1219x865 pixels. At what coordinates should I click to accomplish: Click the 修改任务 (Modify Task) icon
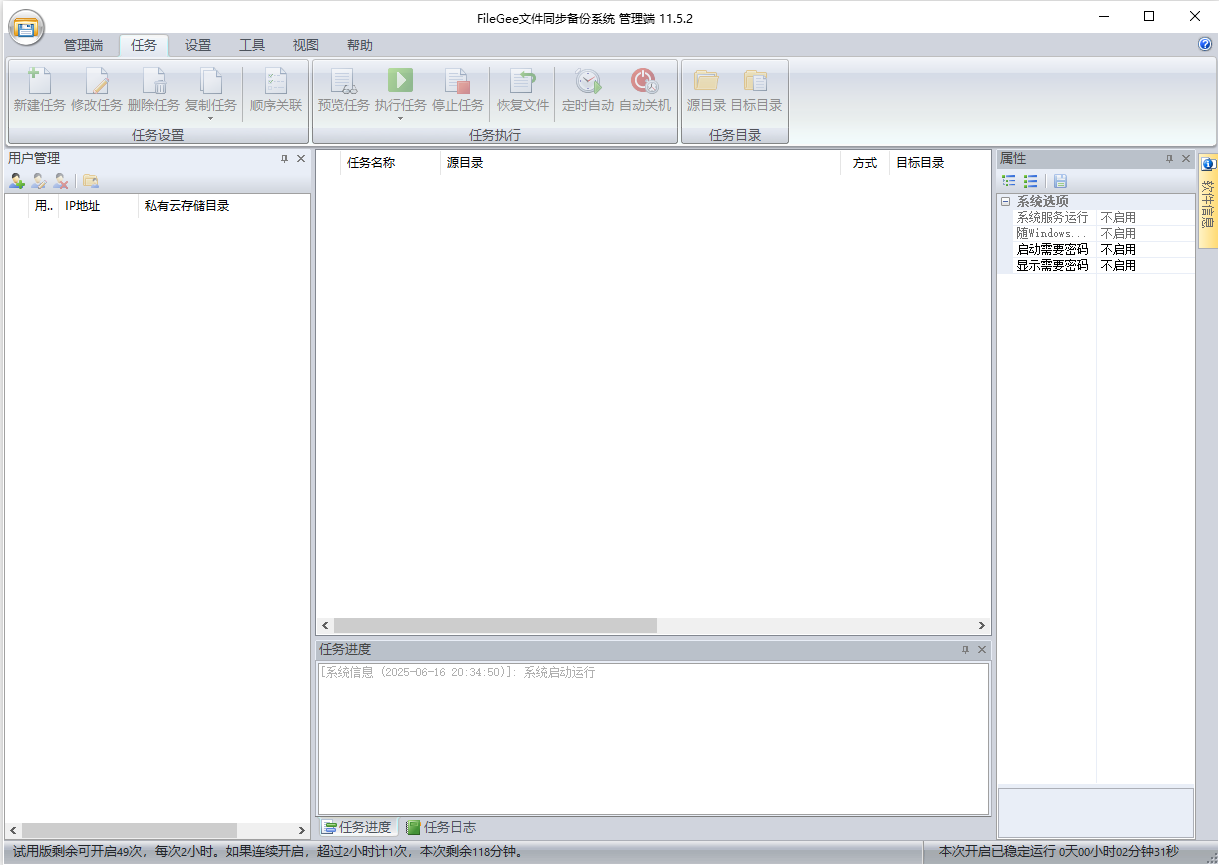[x=97, y=81]
